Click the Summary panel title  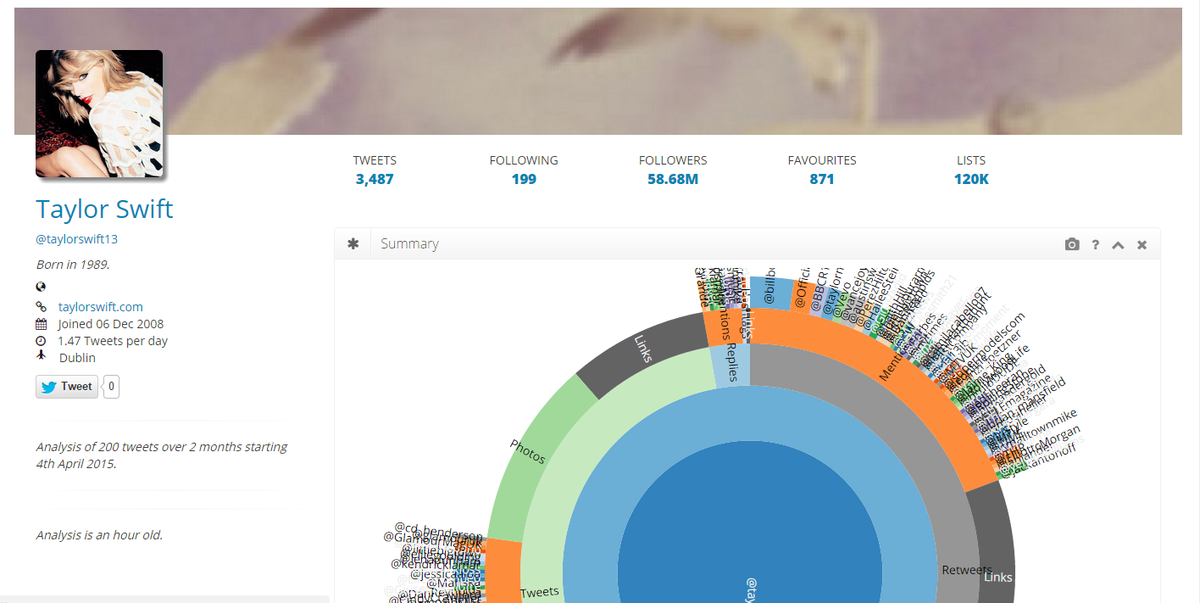409,244
